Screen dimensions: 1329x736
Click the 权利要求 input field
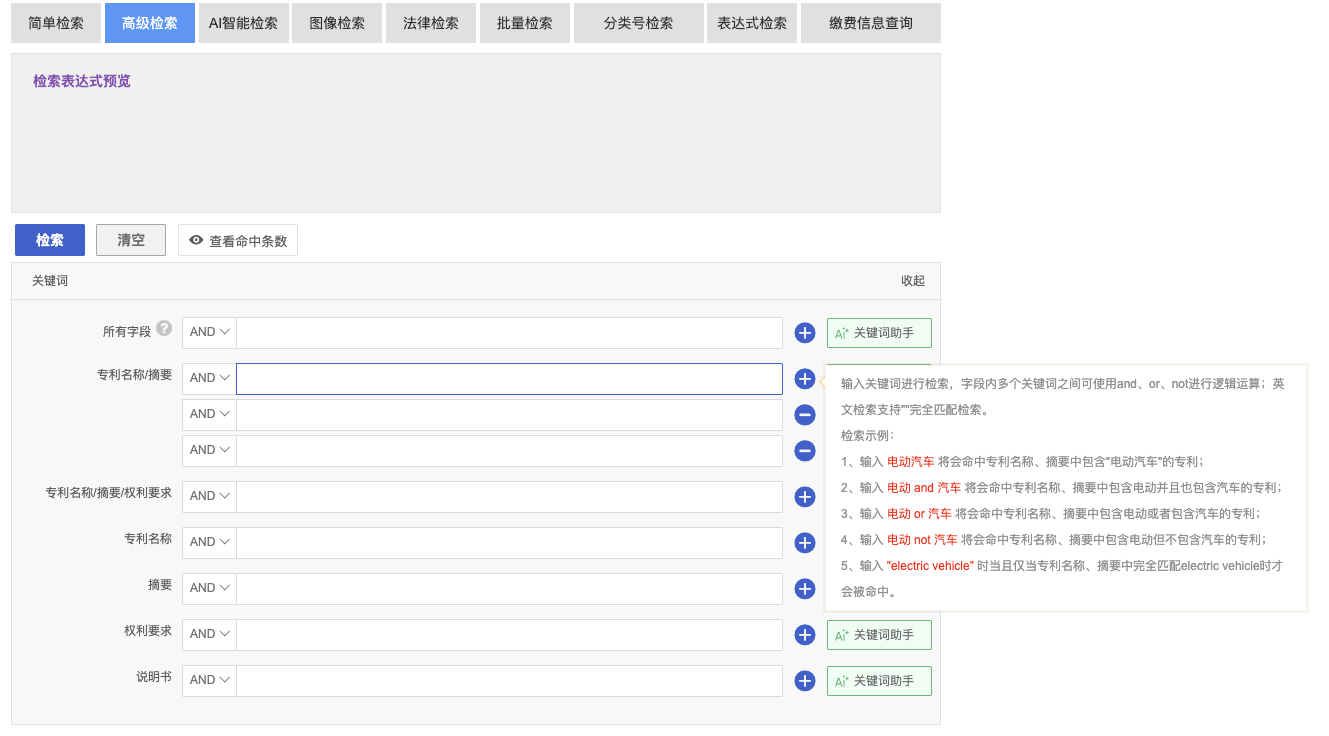coord(509,635)
